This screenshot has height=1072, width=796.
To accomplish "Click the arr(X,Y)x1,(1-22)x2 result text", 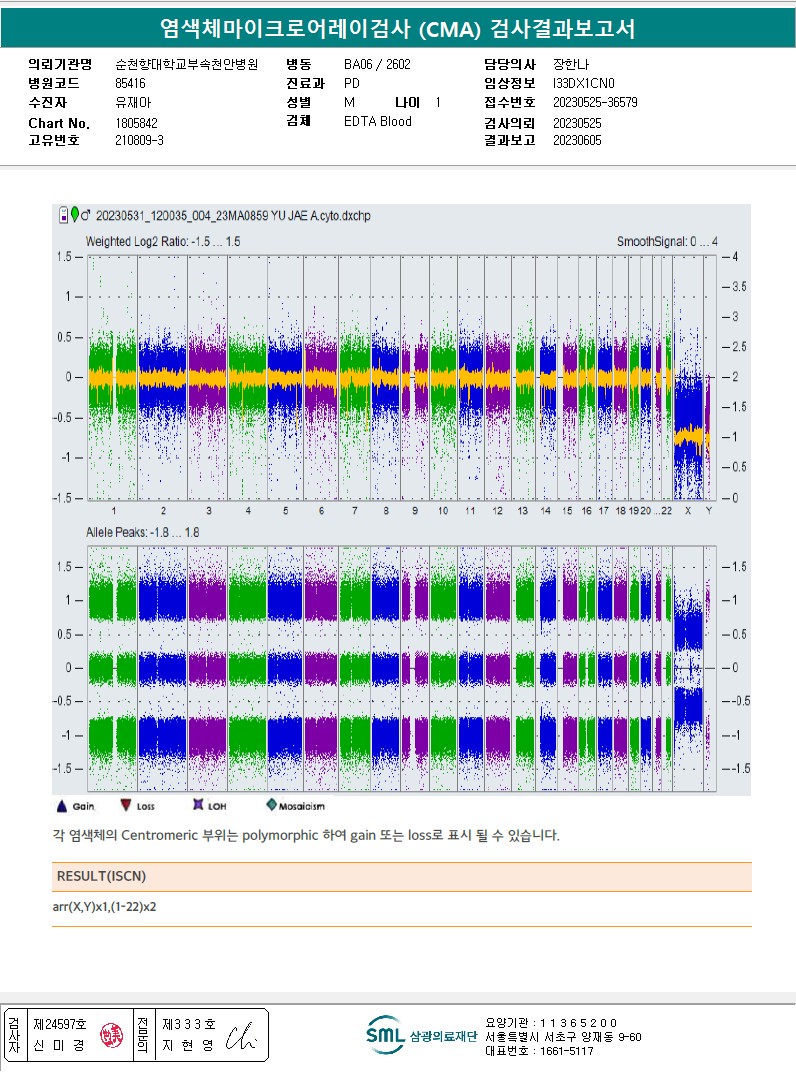I will tap(104, 907).
